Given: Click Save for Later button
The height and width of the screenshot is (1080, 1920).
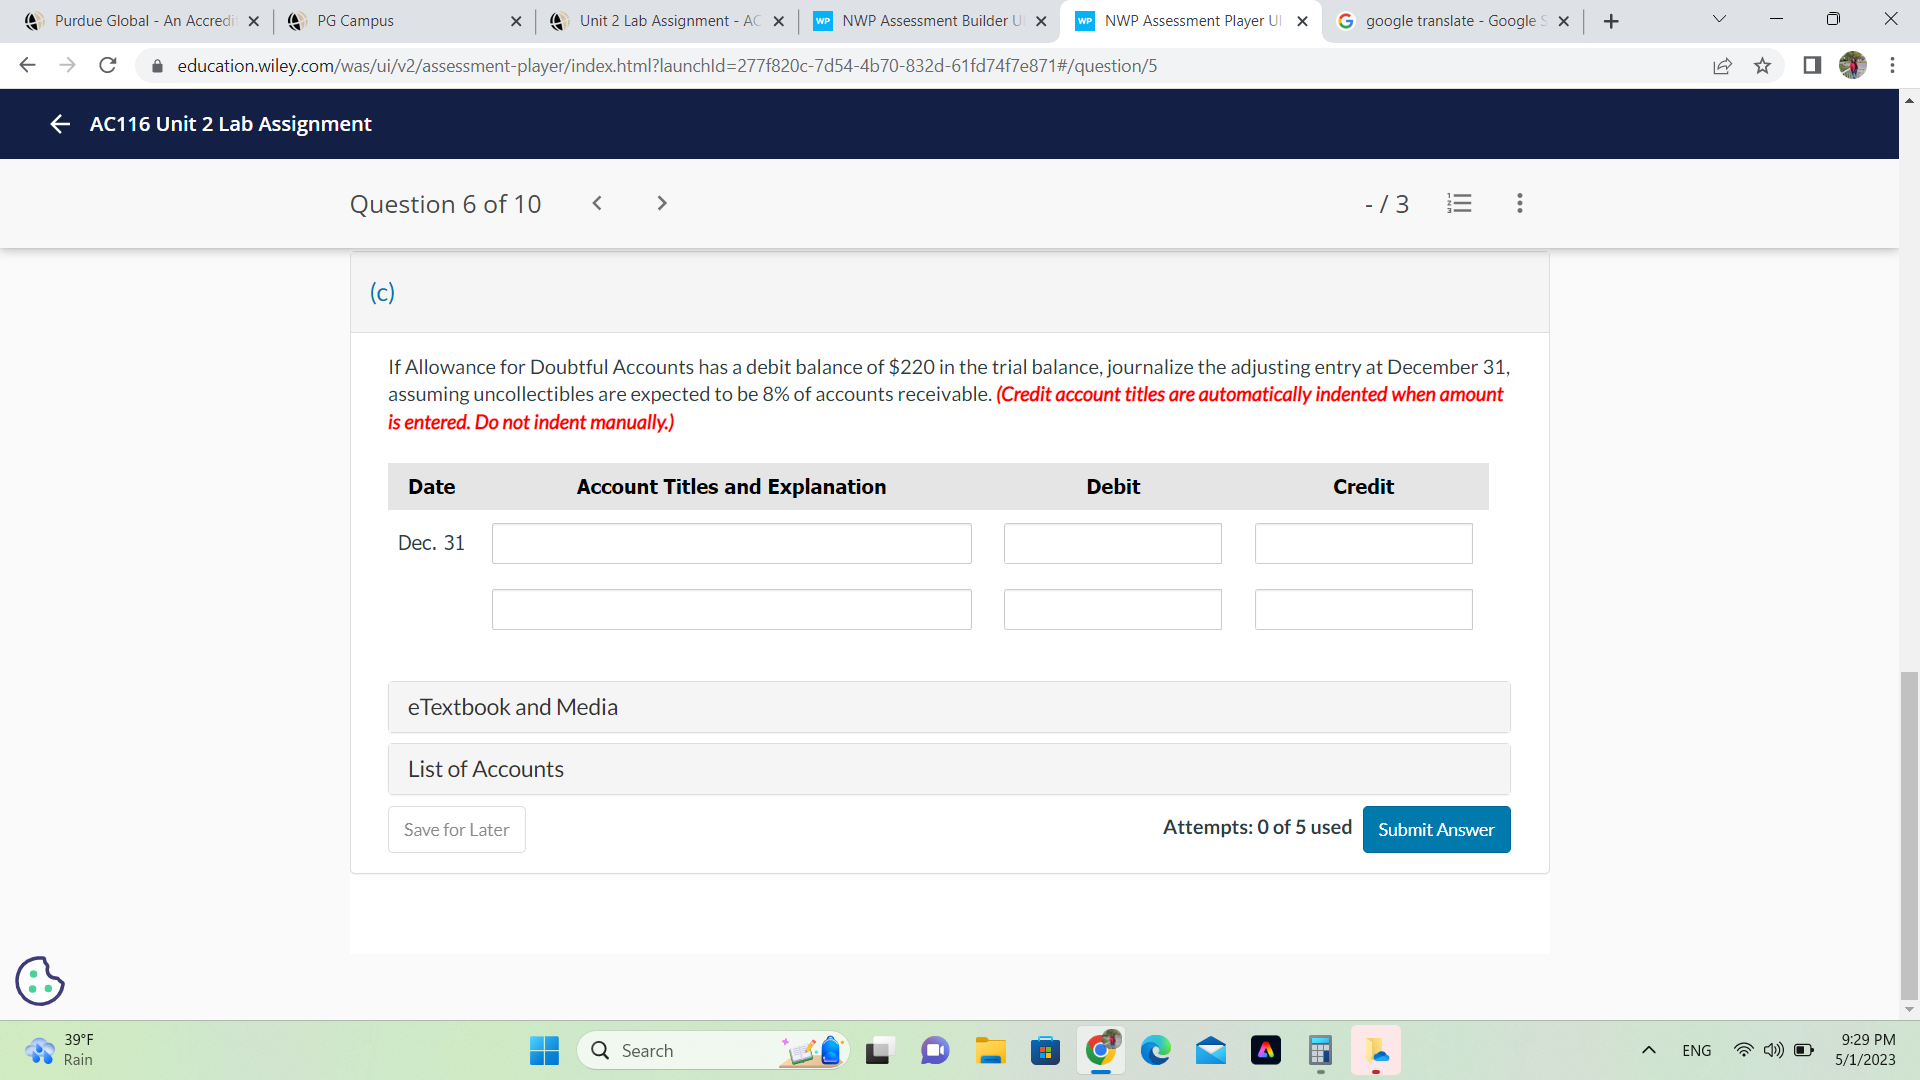Looking at the screenshot, I should click(456, 829).
